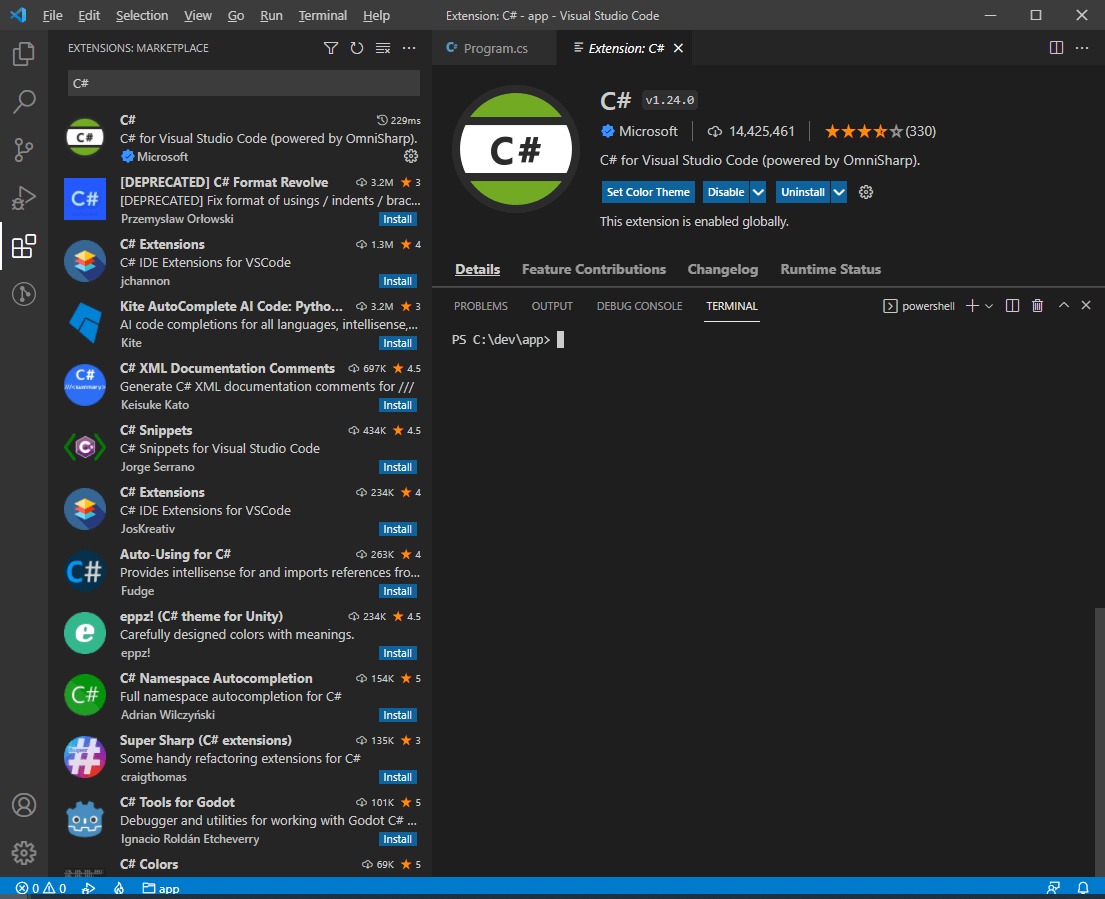1105x899 pixels.
Task: Install C# Format Revolve extension
Action: (x=397, y=219)
